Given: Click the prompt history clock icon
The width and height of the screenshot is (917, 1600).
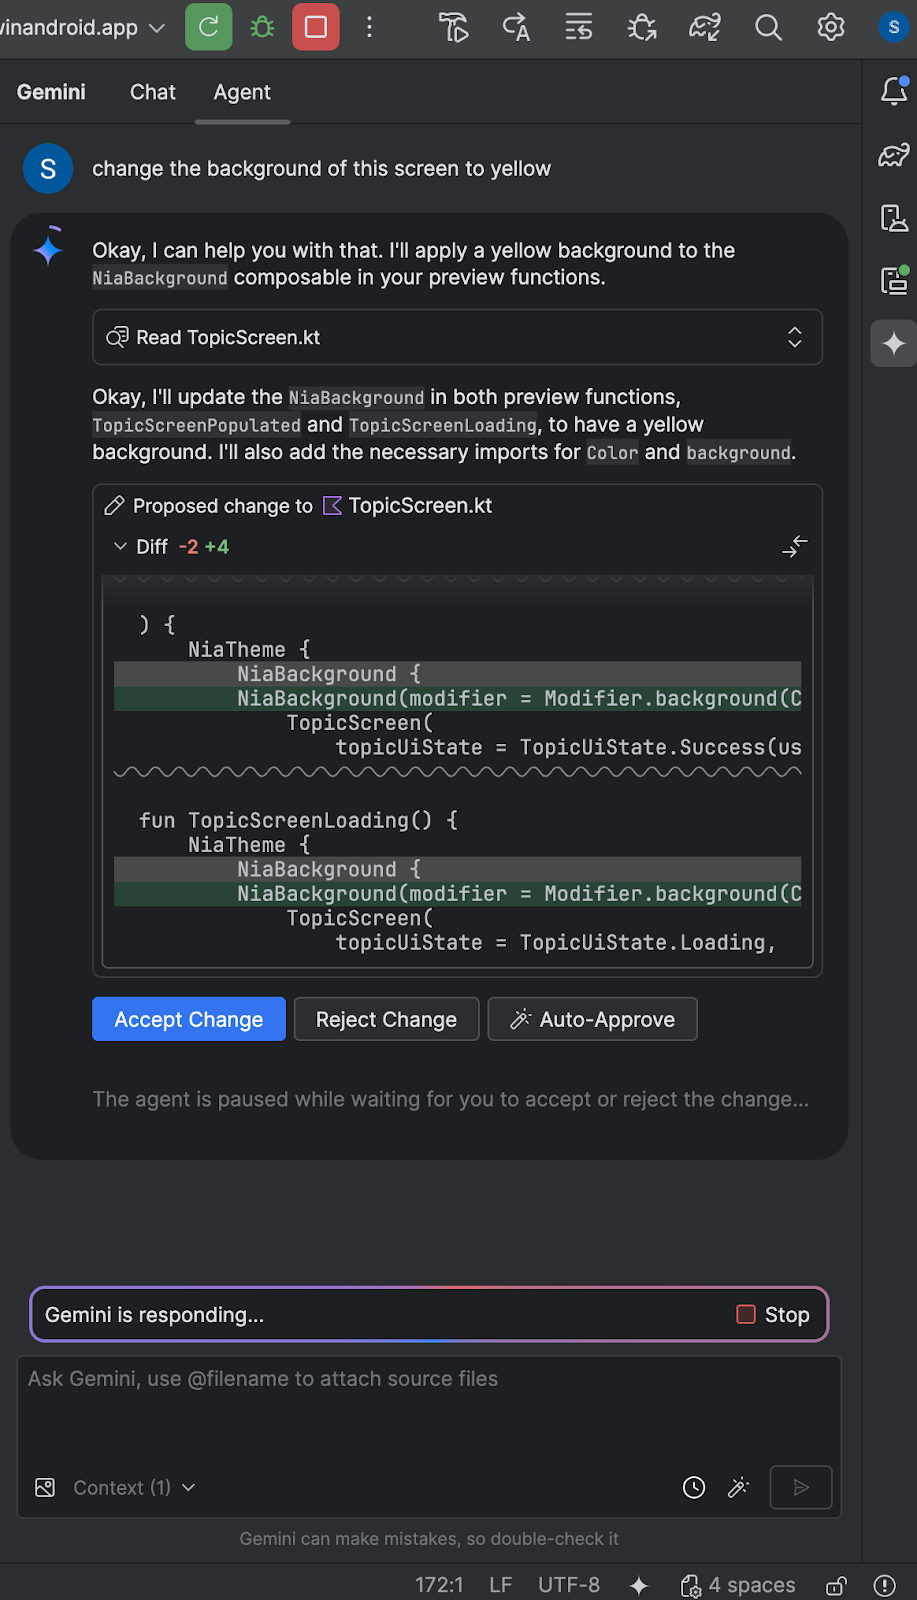Looking at the screenshot, I should click(x=694, y=1488).
